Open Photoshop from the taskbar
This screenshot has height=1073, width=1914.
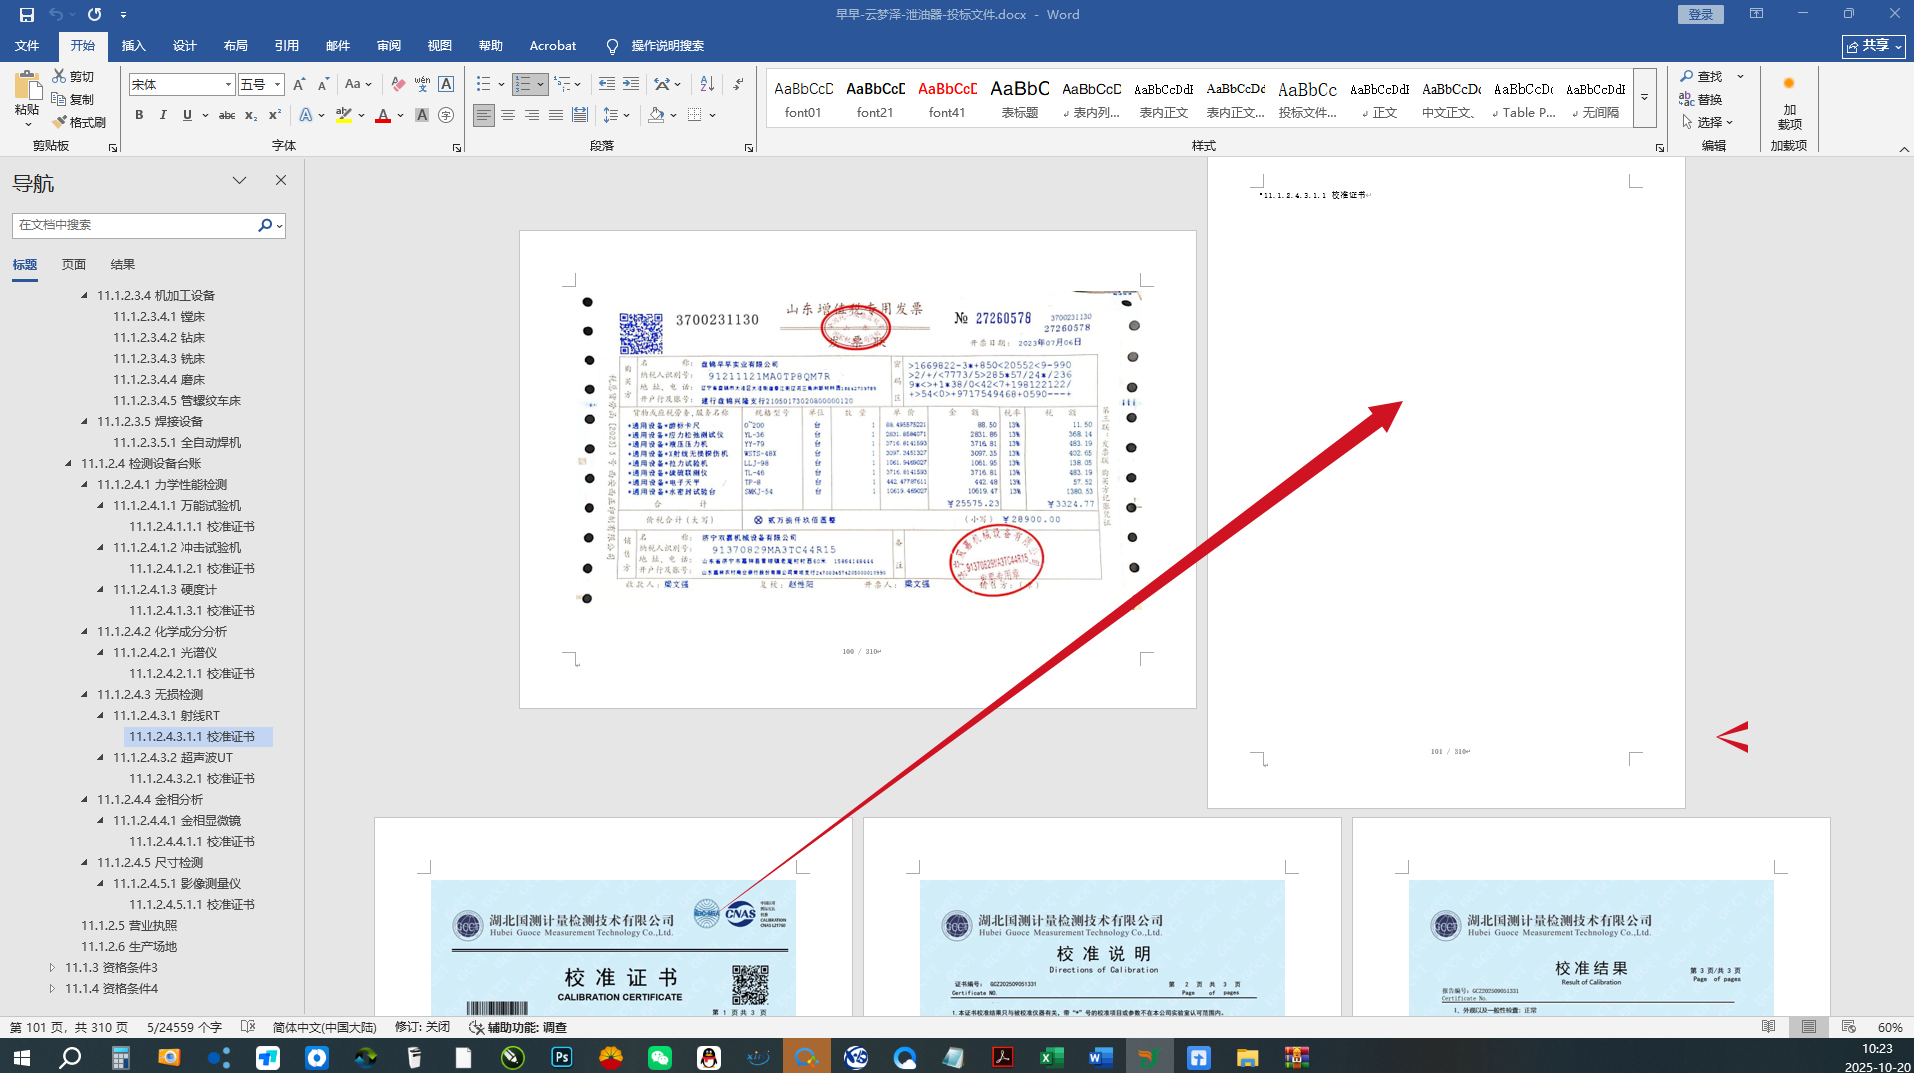[x=562, y=1057]
